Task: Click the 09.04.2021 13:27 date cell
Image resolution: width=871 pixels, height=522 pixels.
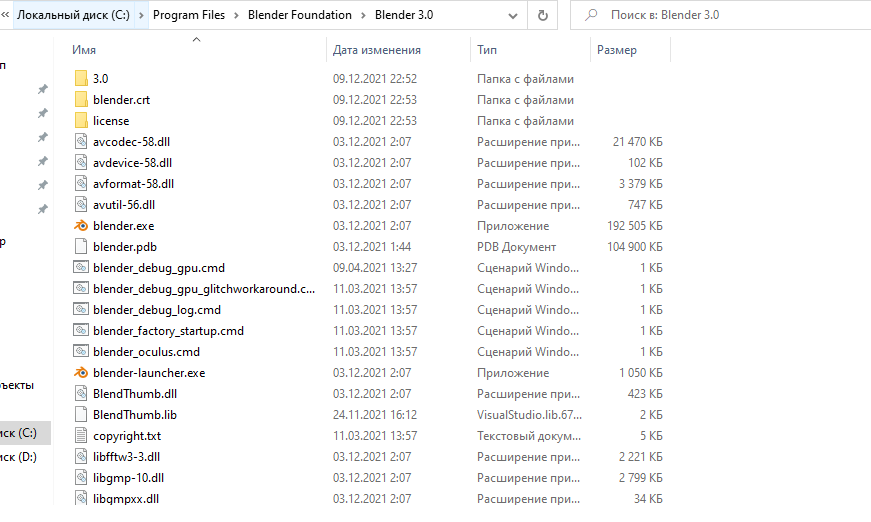Action: (374, 268)
